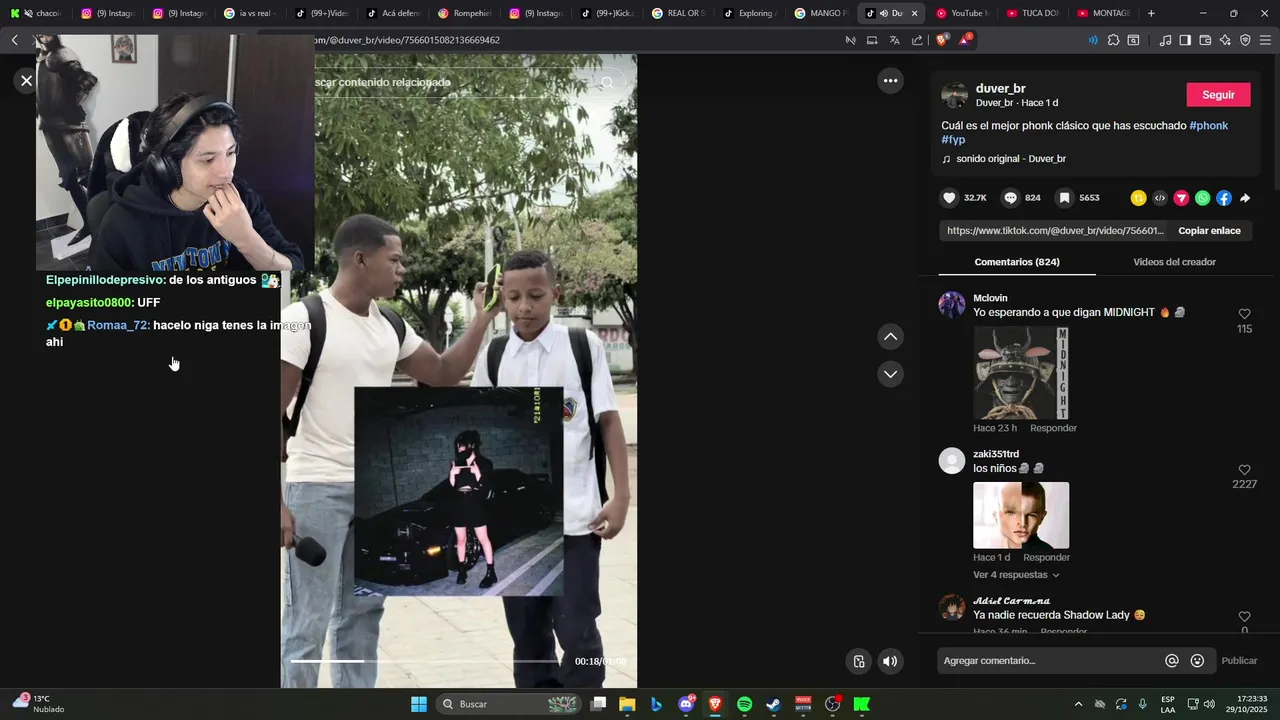Toggle the auto-scroll icon beside volume
Viewport: 1280px width, 720px height.
point(858,661)
